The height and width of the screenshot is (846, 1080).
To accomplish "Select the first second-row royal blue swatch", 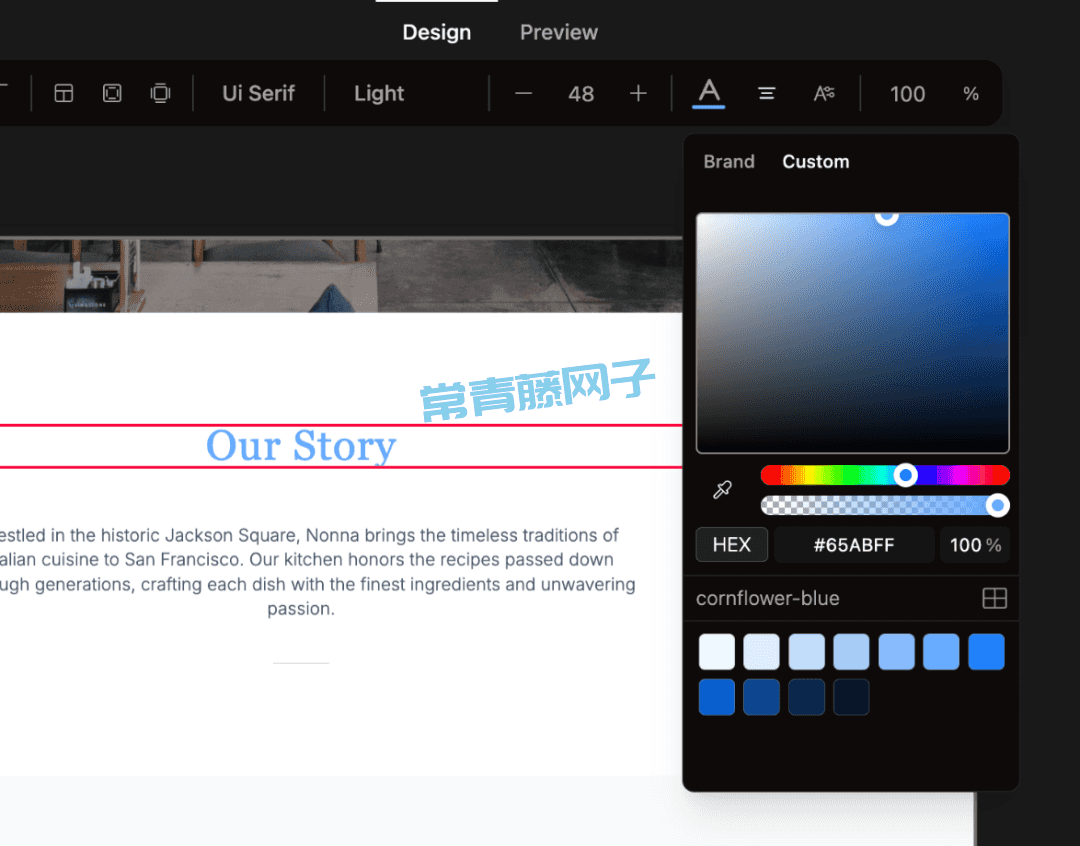I will click(716, 697).
